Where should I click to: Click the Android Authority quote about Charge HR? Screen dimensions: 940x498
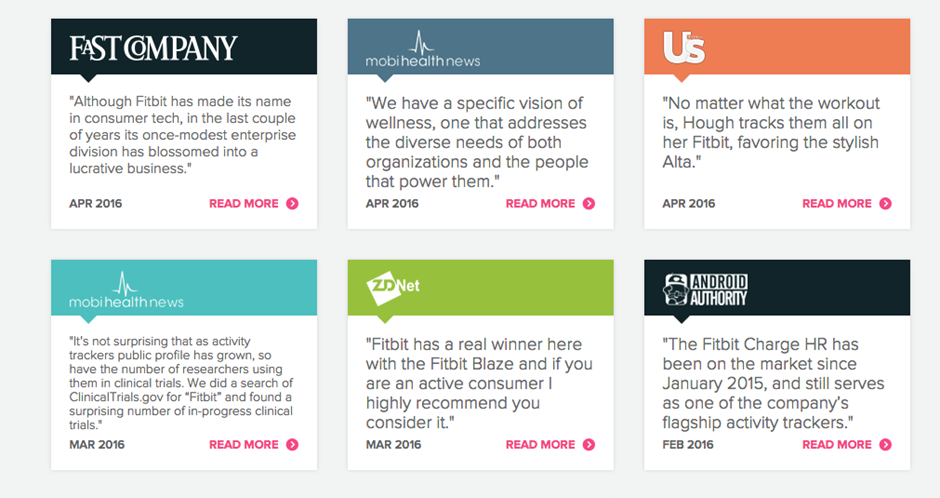[x=772, y=382]
